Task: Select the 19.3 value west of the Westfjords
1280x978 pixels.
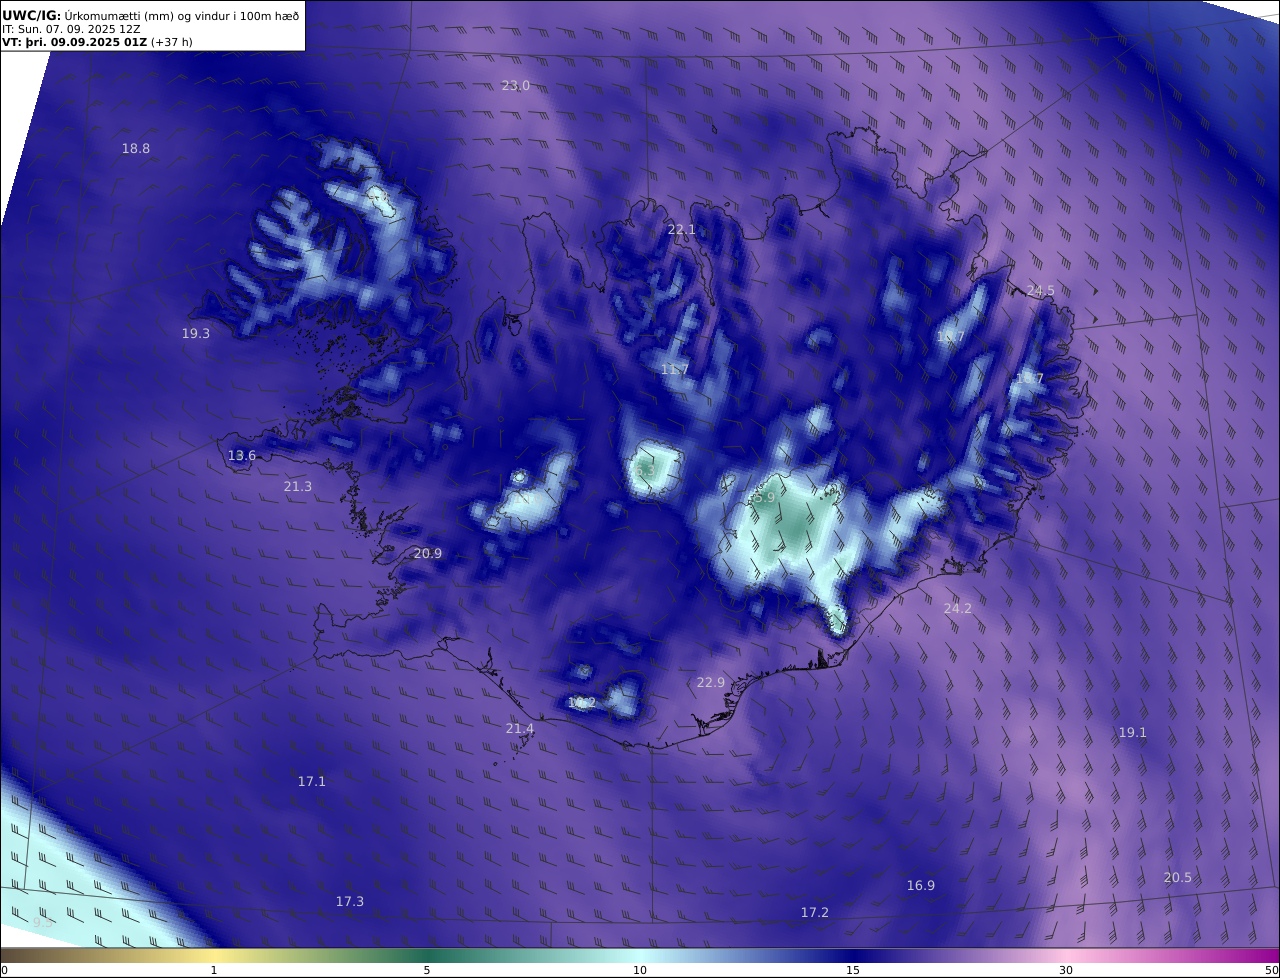Action: tap(196, 334)
